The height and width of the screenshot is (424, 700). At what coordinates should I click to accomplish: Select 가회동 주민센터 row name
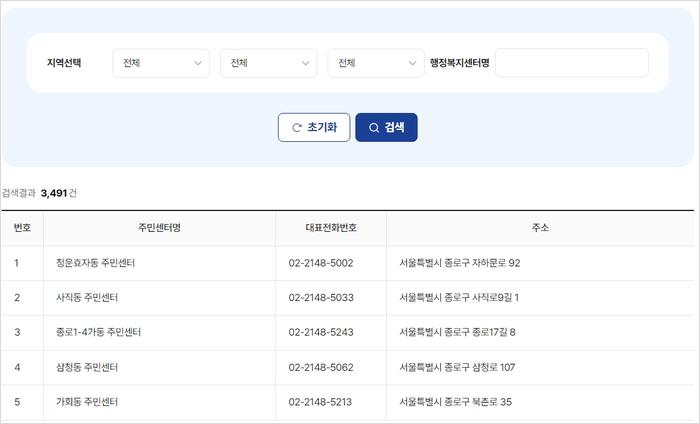pyautogui.click(x=87, y=402)
